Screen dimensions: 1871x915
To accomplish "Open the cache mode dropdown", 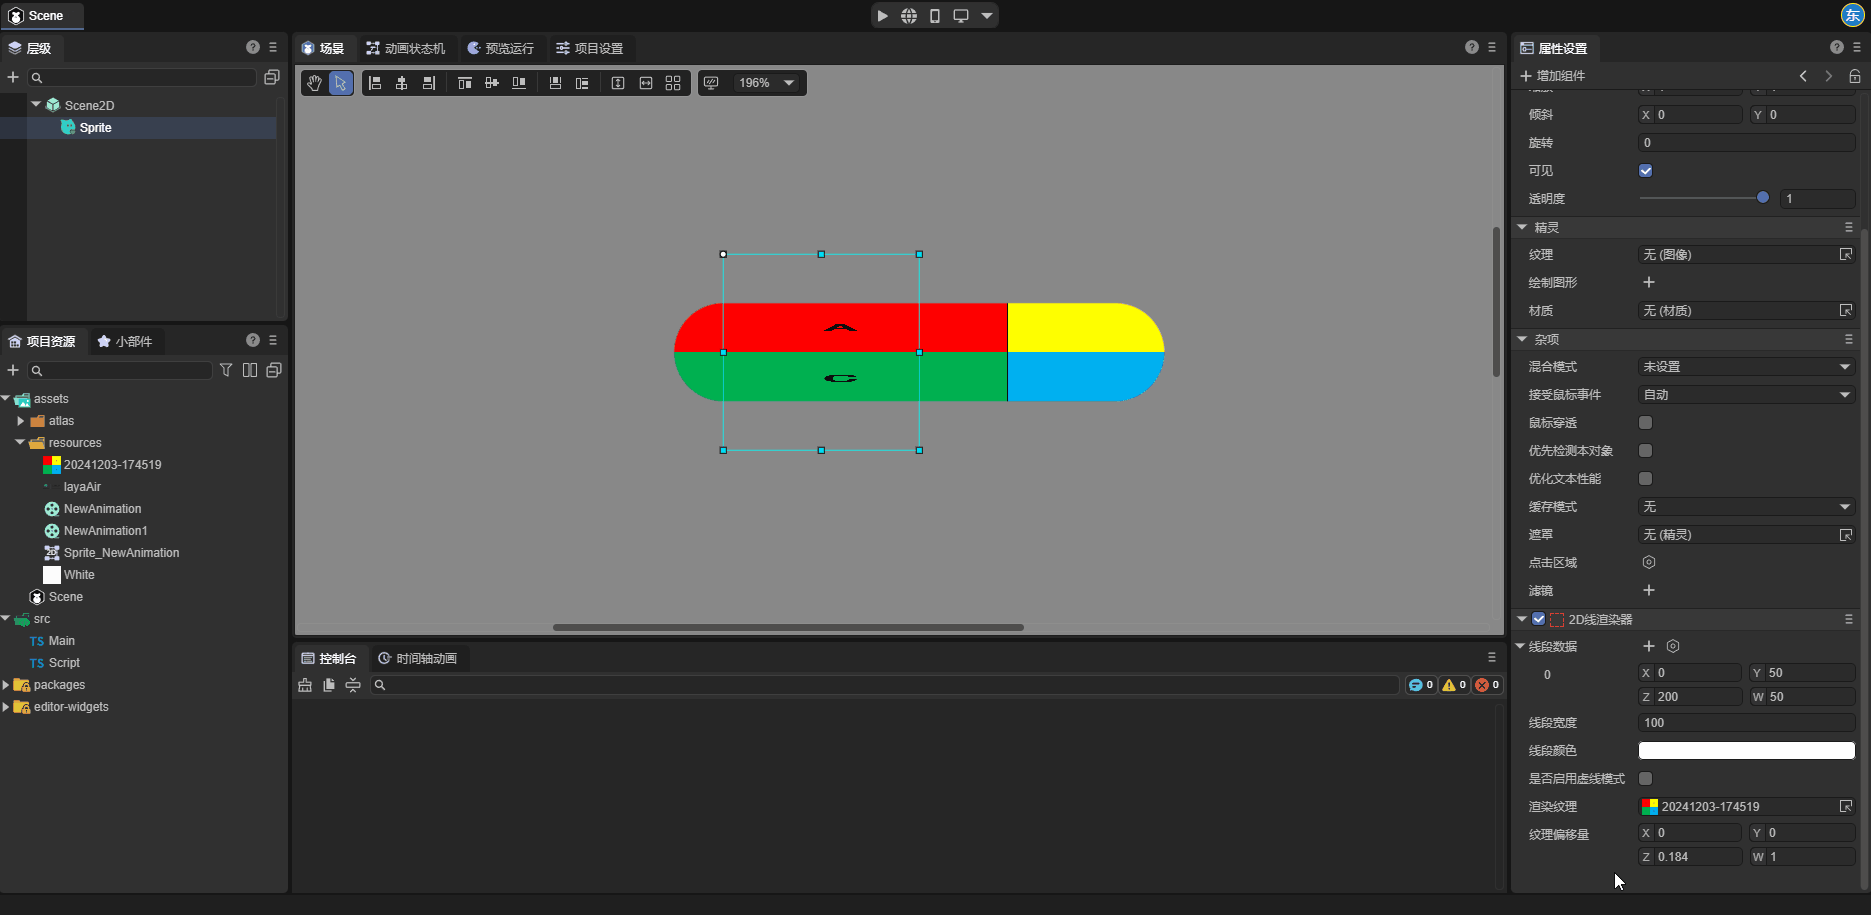I will 1746,507.
